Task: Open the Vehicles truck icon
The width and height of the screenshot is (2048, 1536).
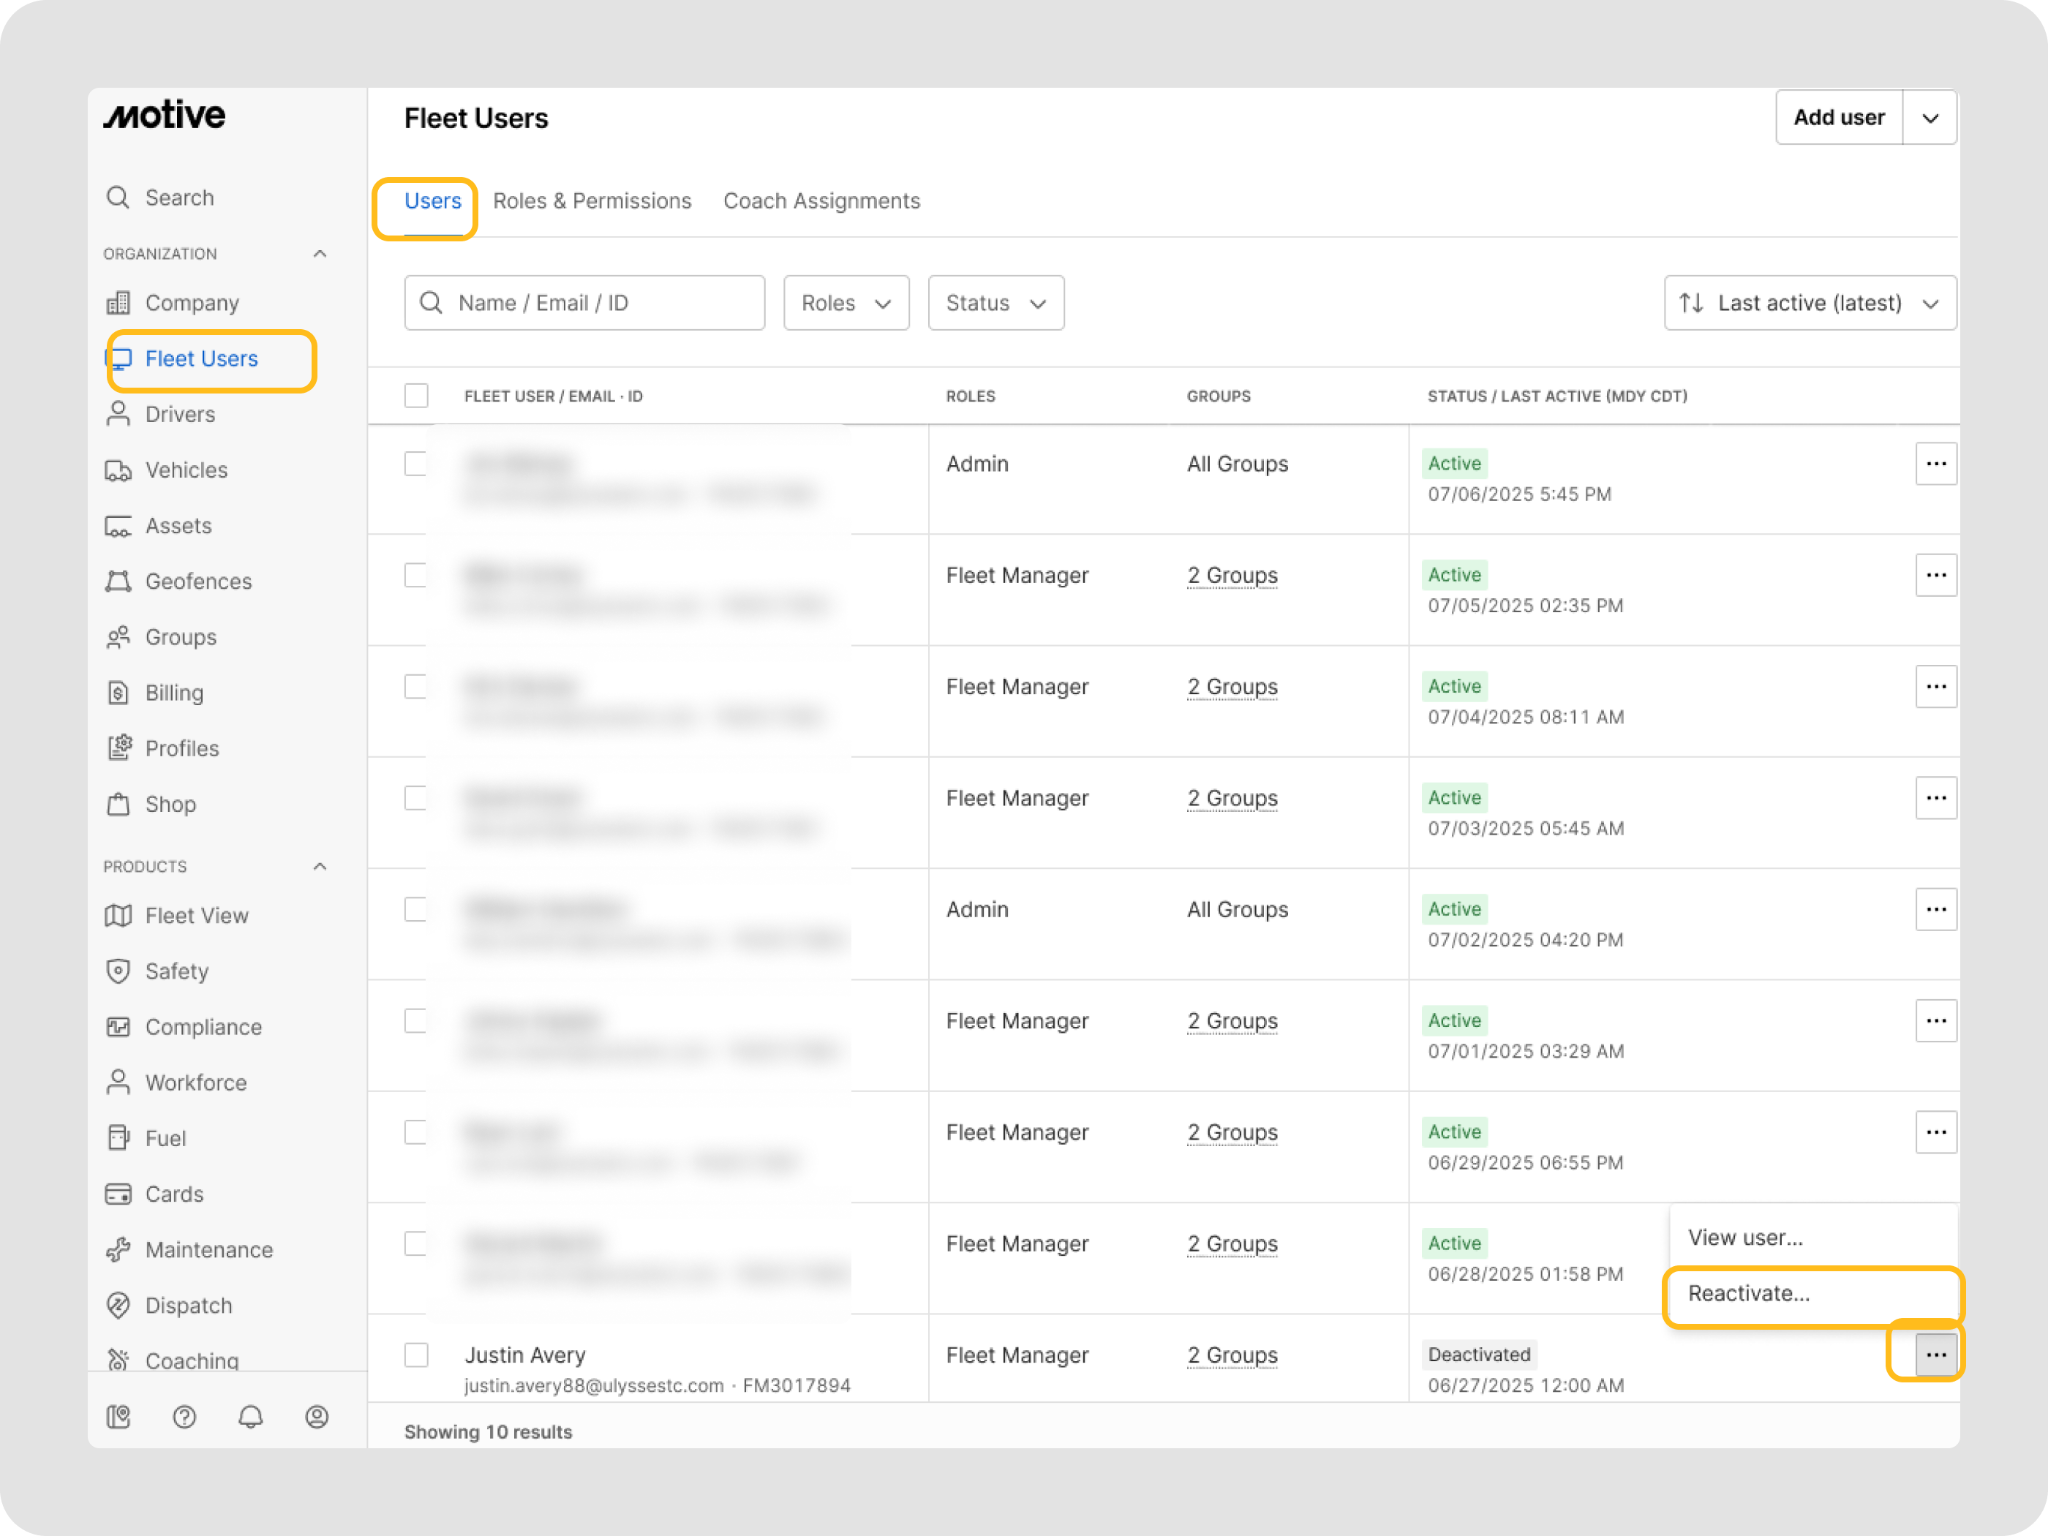Action: pos(118,470)
